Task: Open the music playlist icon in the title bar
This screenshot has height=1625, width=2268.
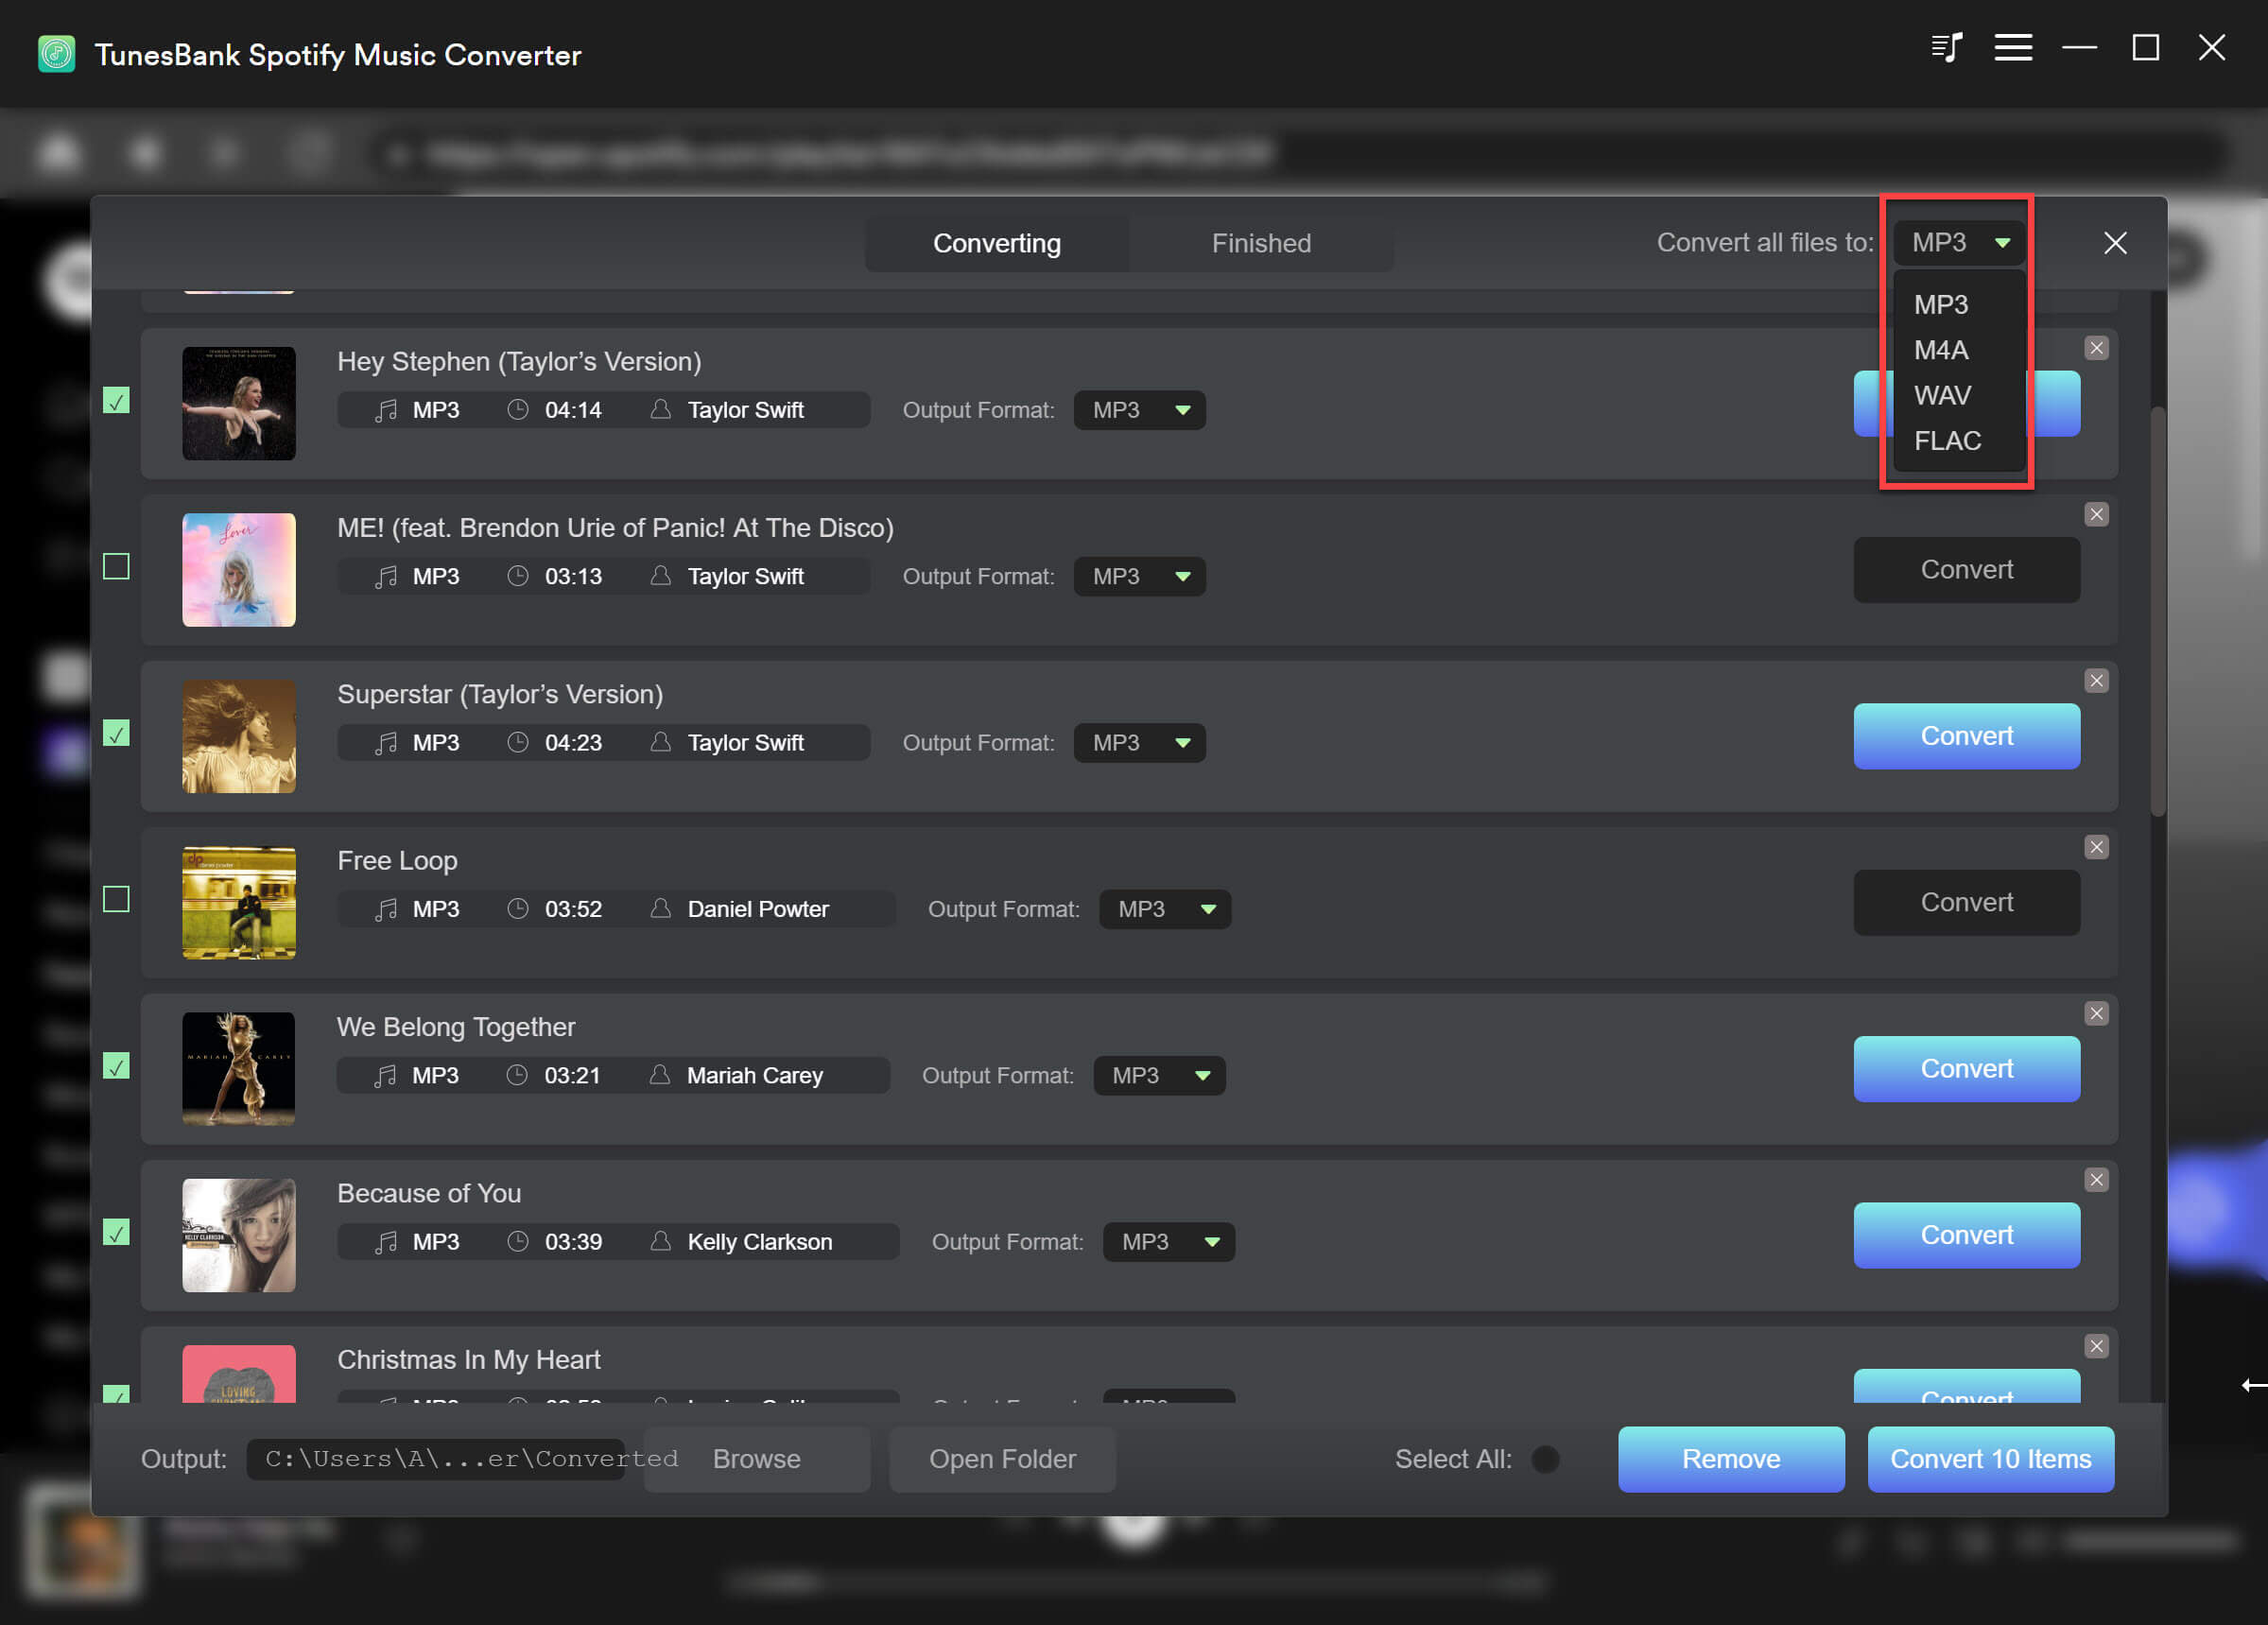Action: click(1946, 47)
